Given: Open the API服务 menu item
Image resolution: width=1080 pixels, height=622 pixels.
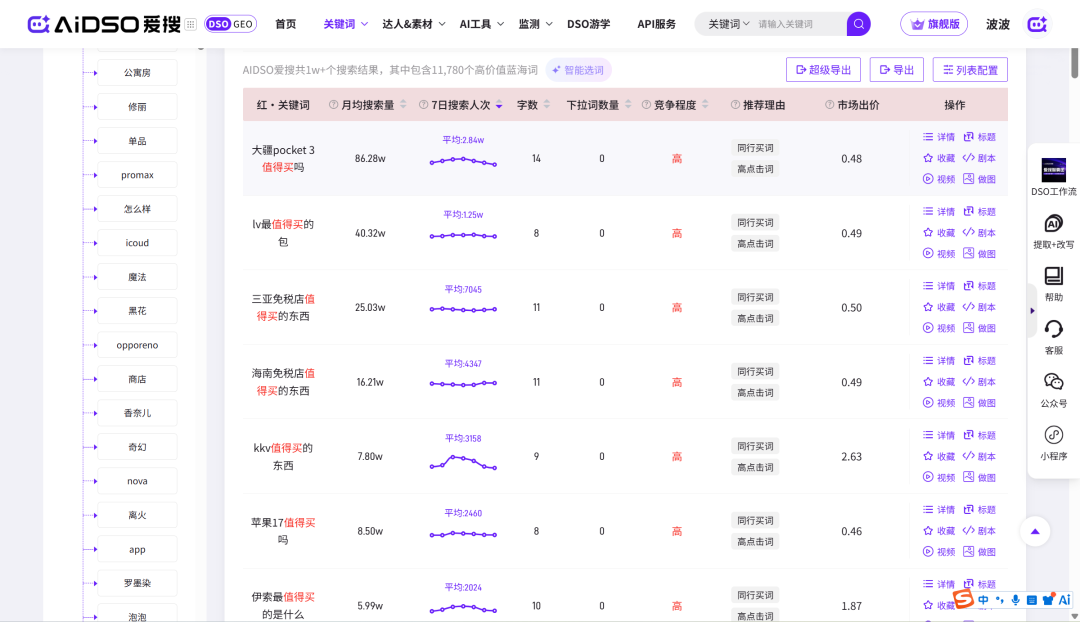Looking at the screenshot, I should coord(656,24).
